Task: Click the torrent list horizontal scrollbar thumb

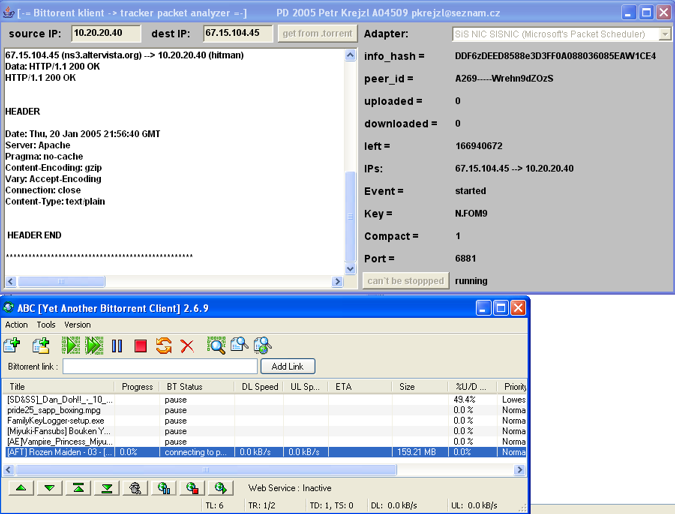Action: [206, 470]
